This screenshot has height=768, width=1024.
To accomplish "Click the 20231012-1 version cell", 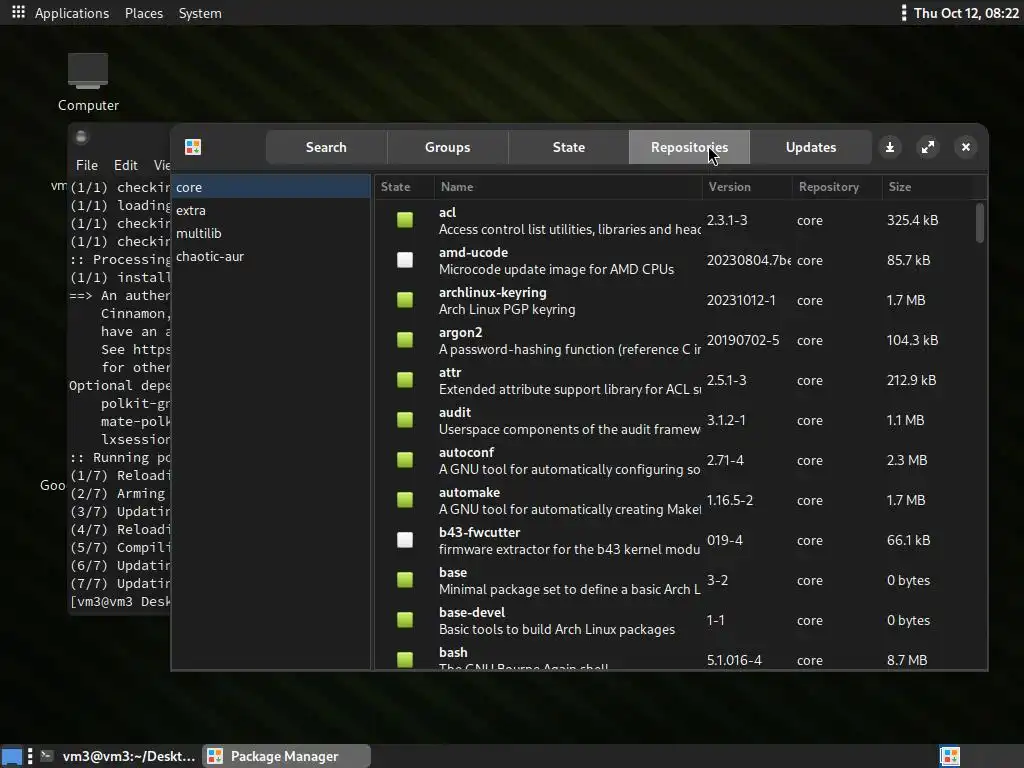I will pyautogui.click(x=741, y=300).
